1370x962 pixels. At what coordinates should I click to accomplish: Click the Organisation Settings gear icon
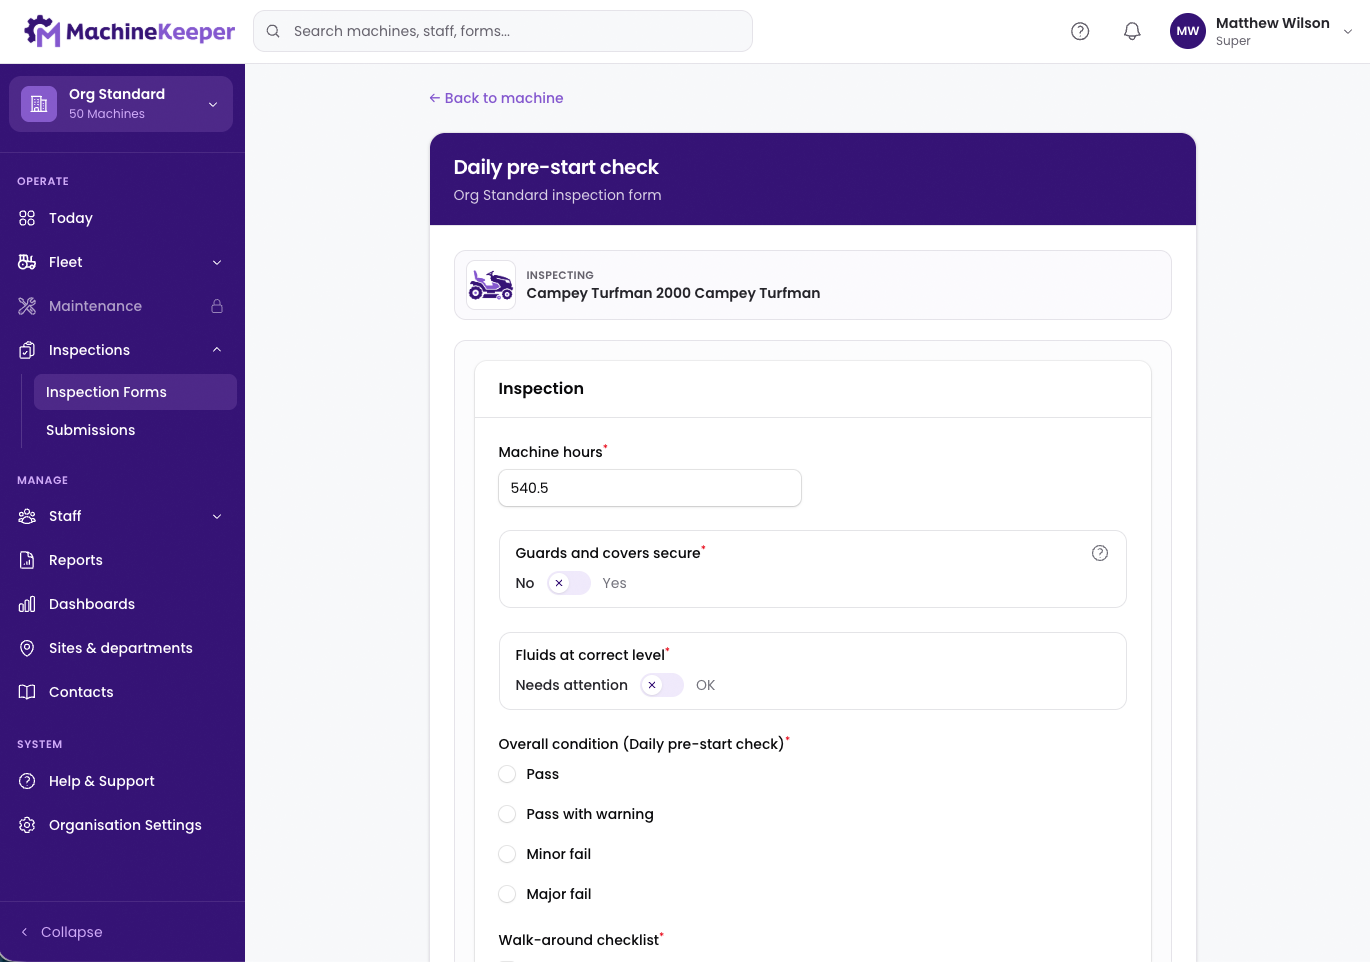(27, 825)
